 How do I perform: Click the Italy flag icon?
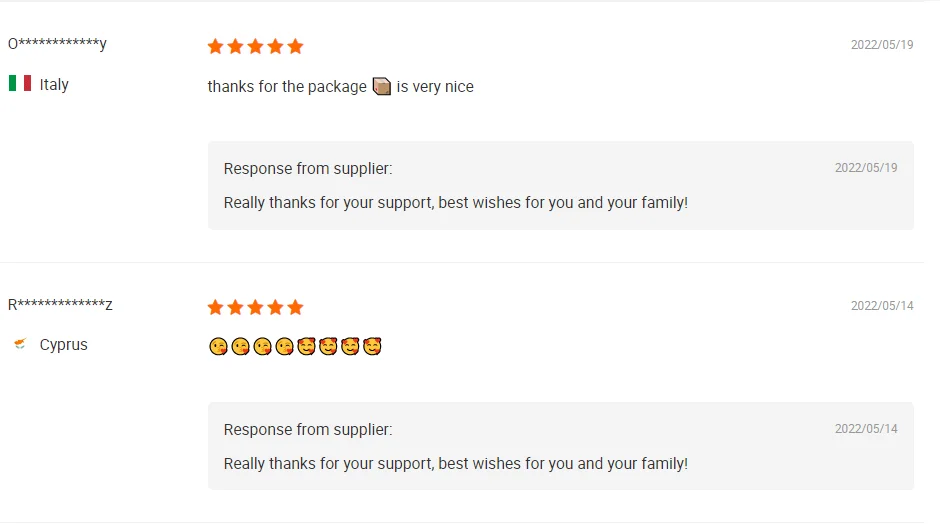point(20,84)
